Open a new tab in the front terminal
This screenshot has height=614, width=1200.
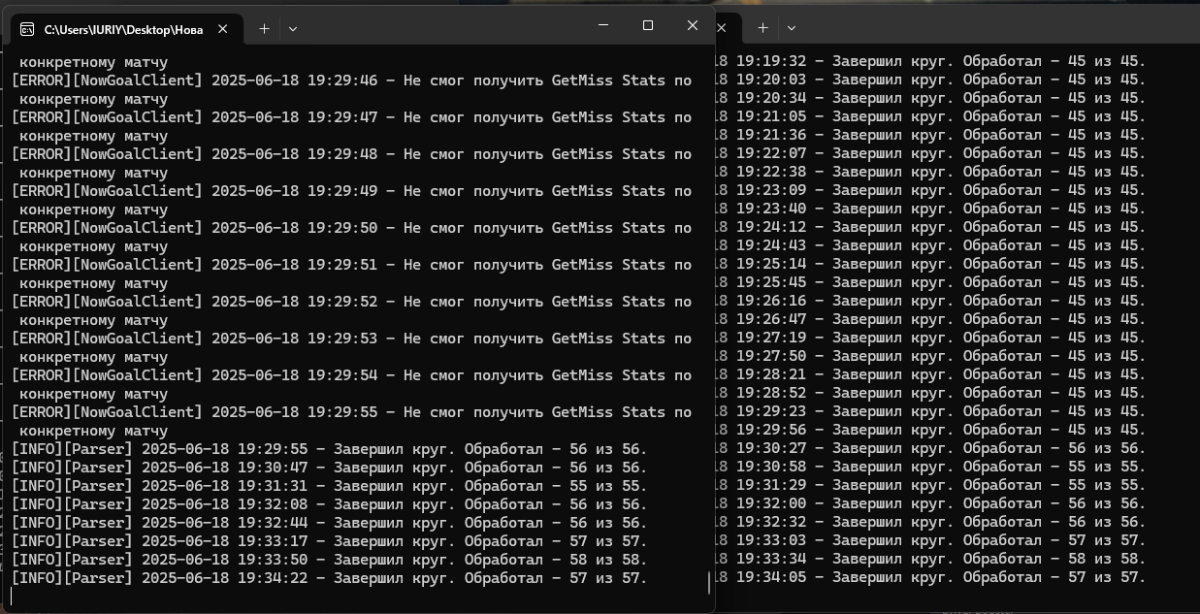[x=264, y=29]
